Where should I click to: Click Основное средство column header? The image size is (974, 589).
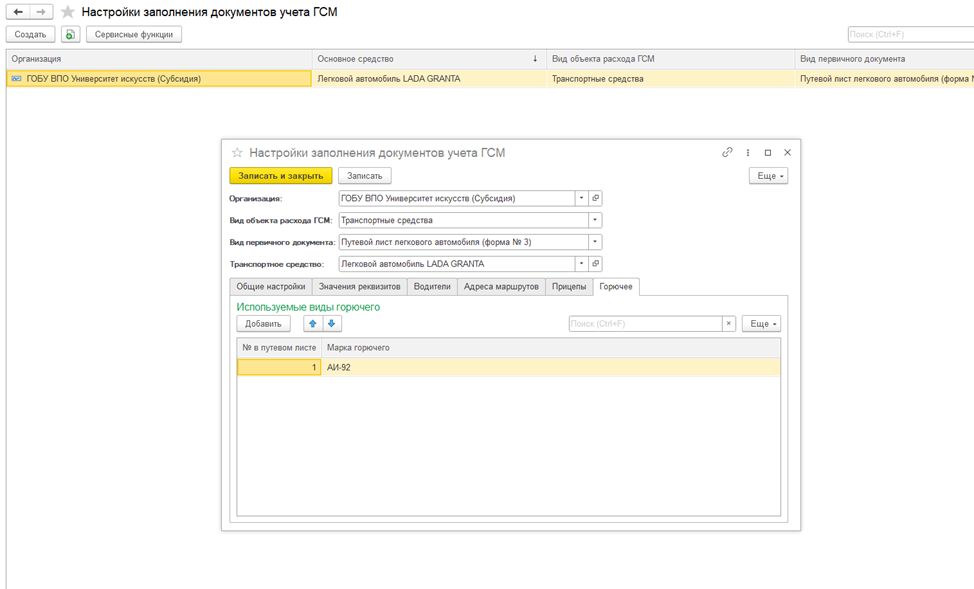click(x=429, y=59)
